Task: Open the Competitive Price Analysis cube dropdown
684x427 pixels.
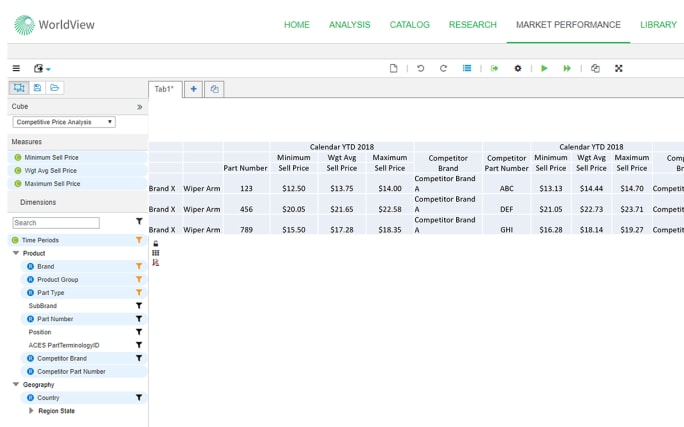Action: (64, 122)
